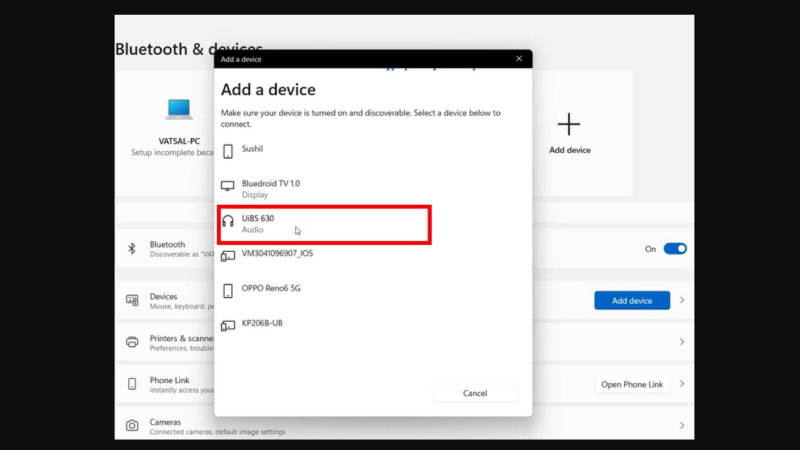The height and width of the screenshot is (450, 800).
Task: Expand the Devices row chevron
Action: pyautogui.click(x=682, y=300)
